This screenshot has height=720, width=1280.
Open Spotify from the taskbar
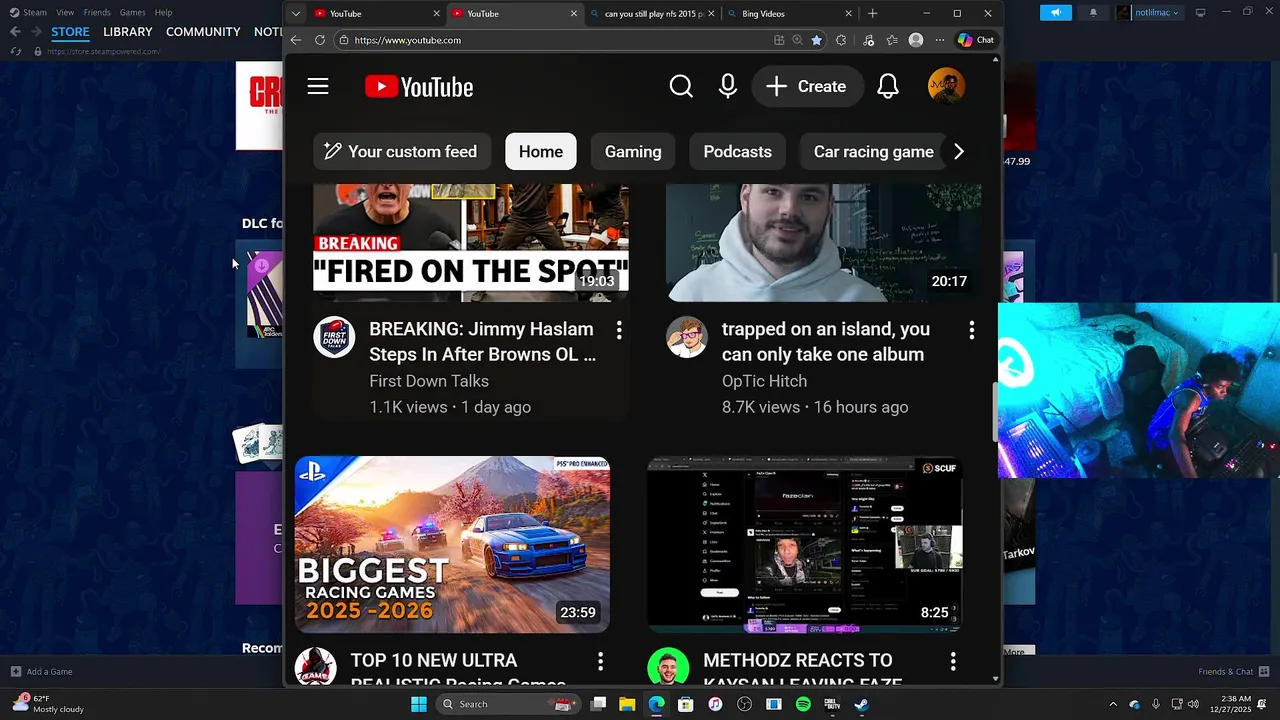click(x=803, y=704)
